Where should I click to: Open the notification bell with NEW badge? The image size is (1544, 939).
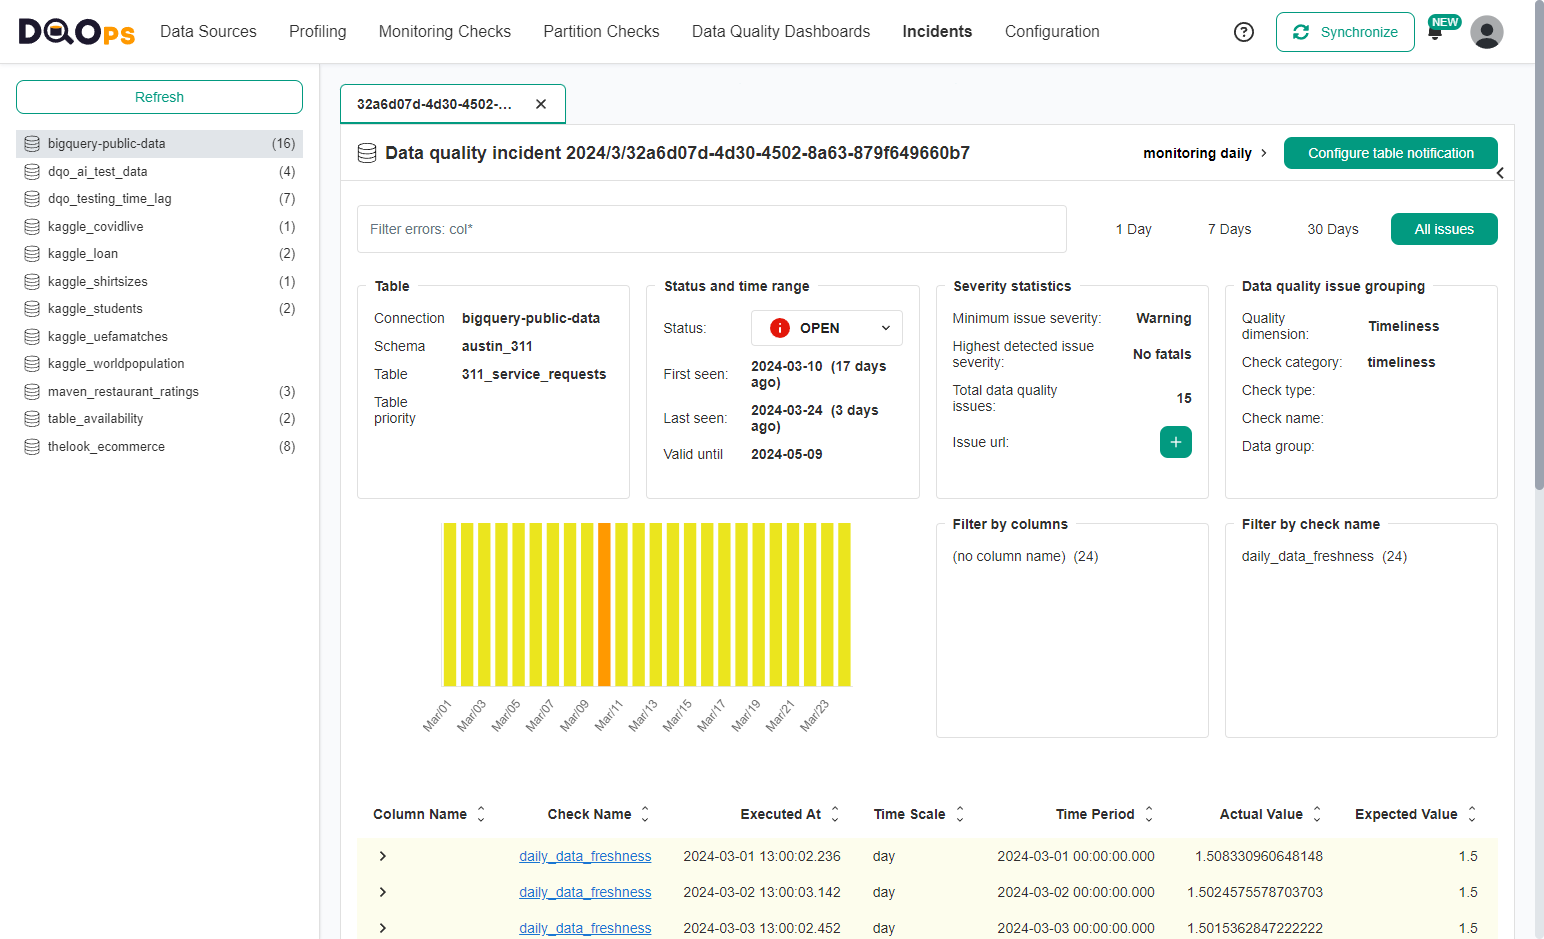coord(1437,33)
